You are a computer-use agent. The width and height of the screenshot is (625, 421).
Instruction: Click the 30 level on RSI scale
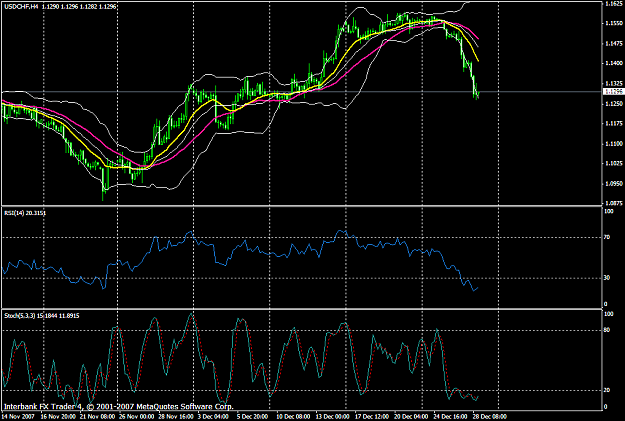[x=607, y=278]
